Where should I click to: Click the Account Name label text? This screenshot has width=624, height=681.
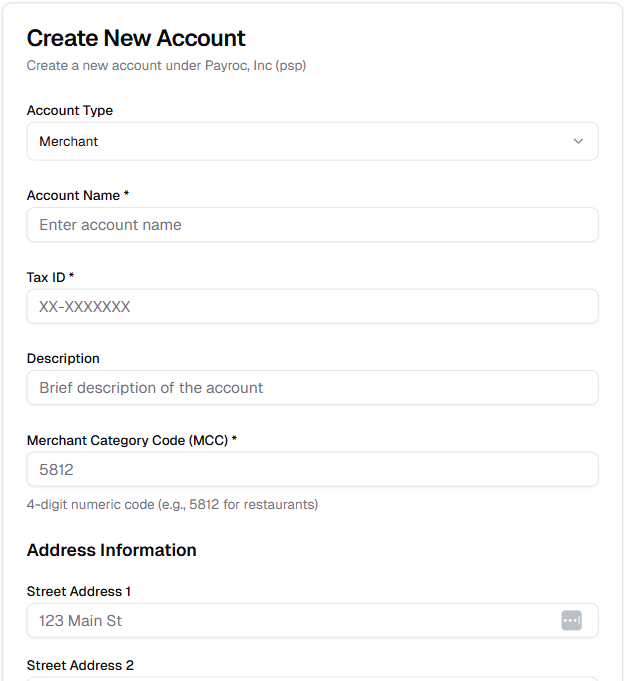(73, 196)
